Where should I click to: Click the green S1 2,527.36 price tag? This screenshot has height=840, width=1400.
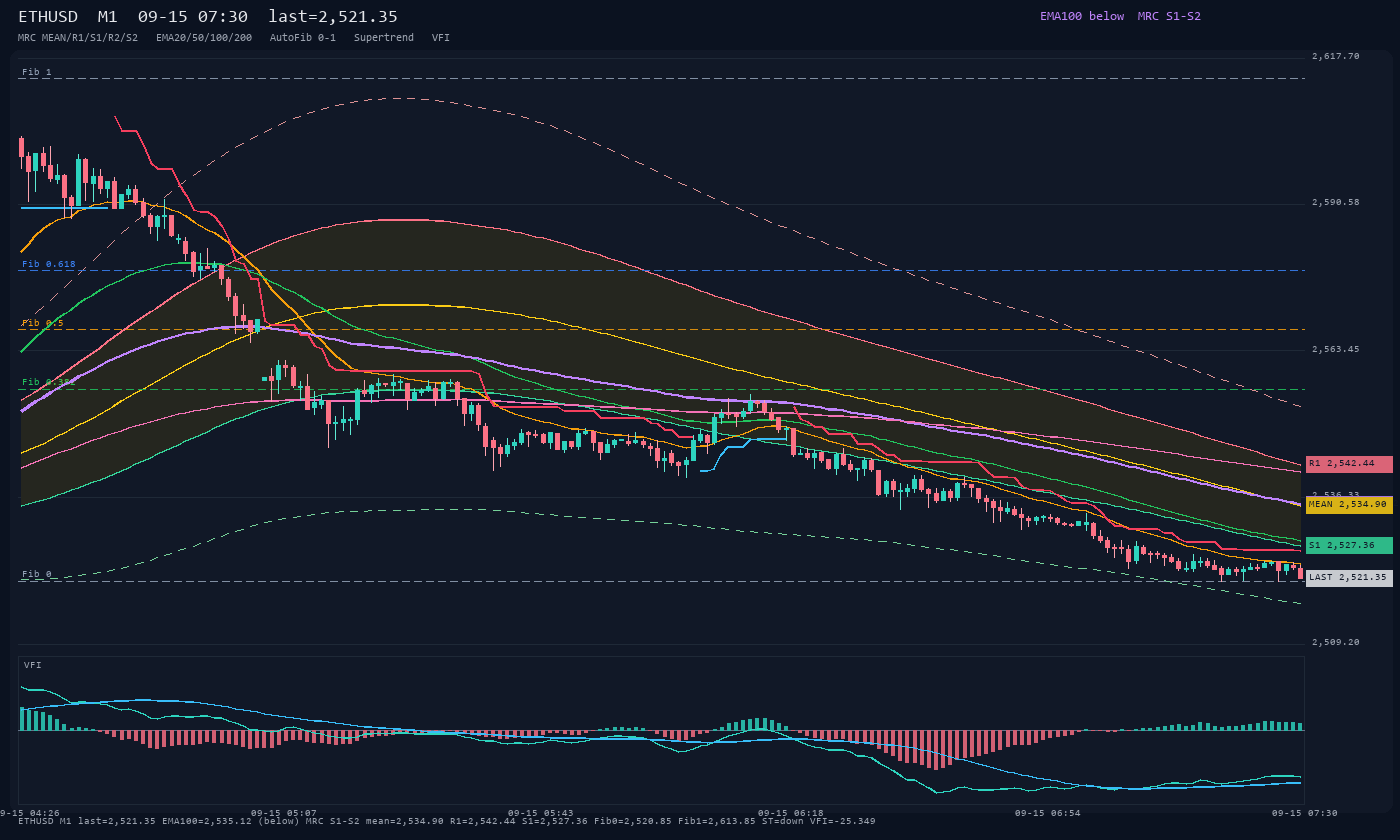coord(1349,545)
